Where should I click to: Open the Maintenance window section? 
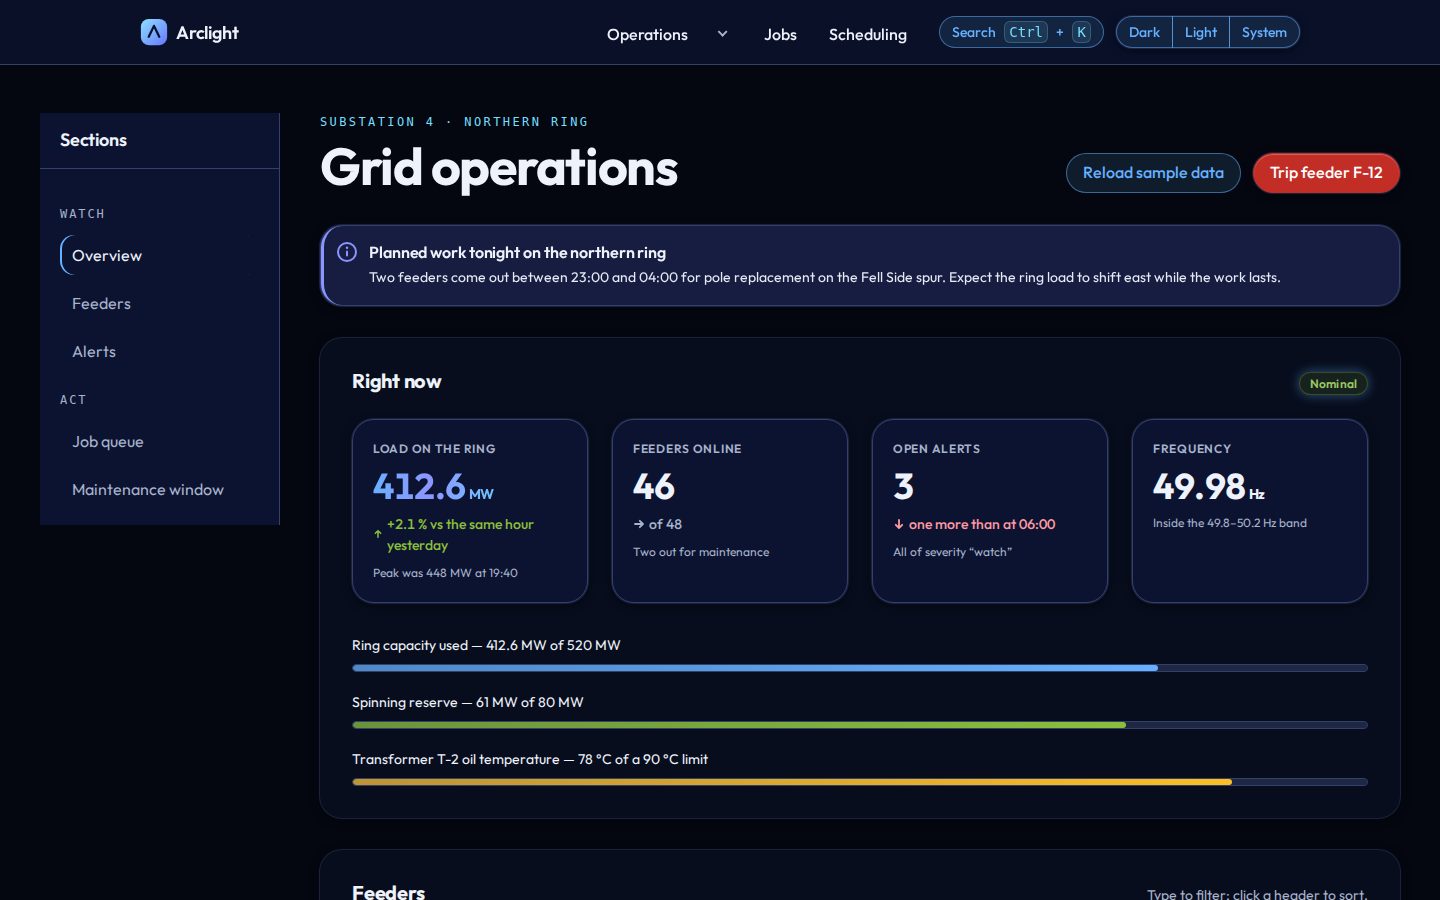point(159,489)
